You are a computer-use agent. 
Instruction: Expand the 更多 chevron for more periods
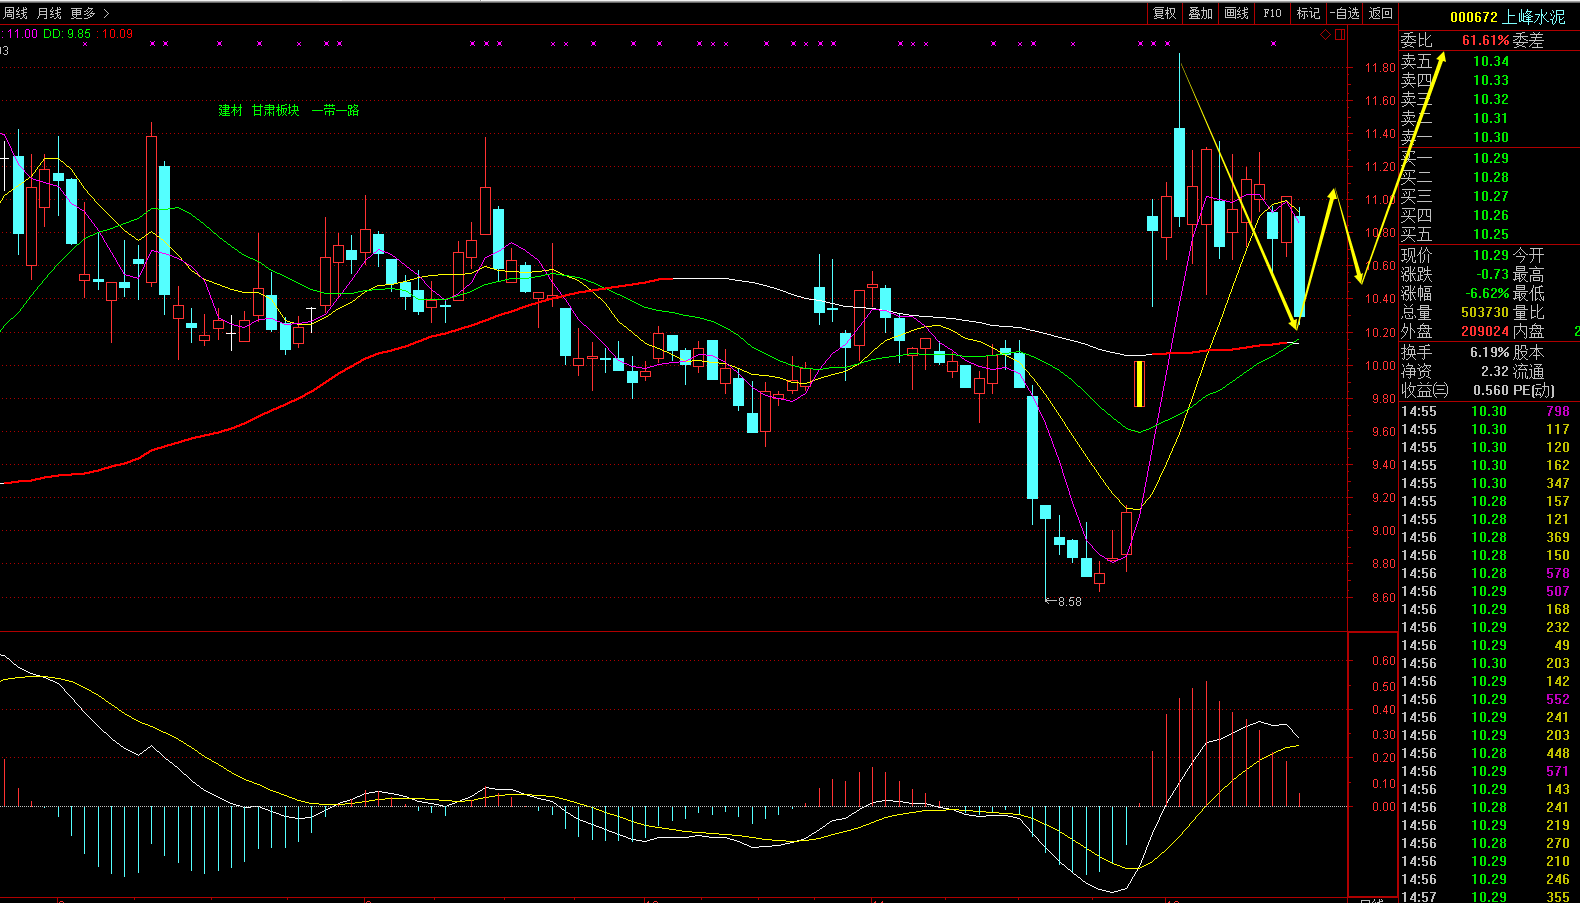[106, 13]
